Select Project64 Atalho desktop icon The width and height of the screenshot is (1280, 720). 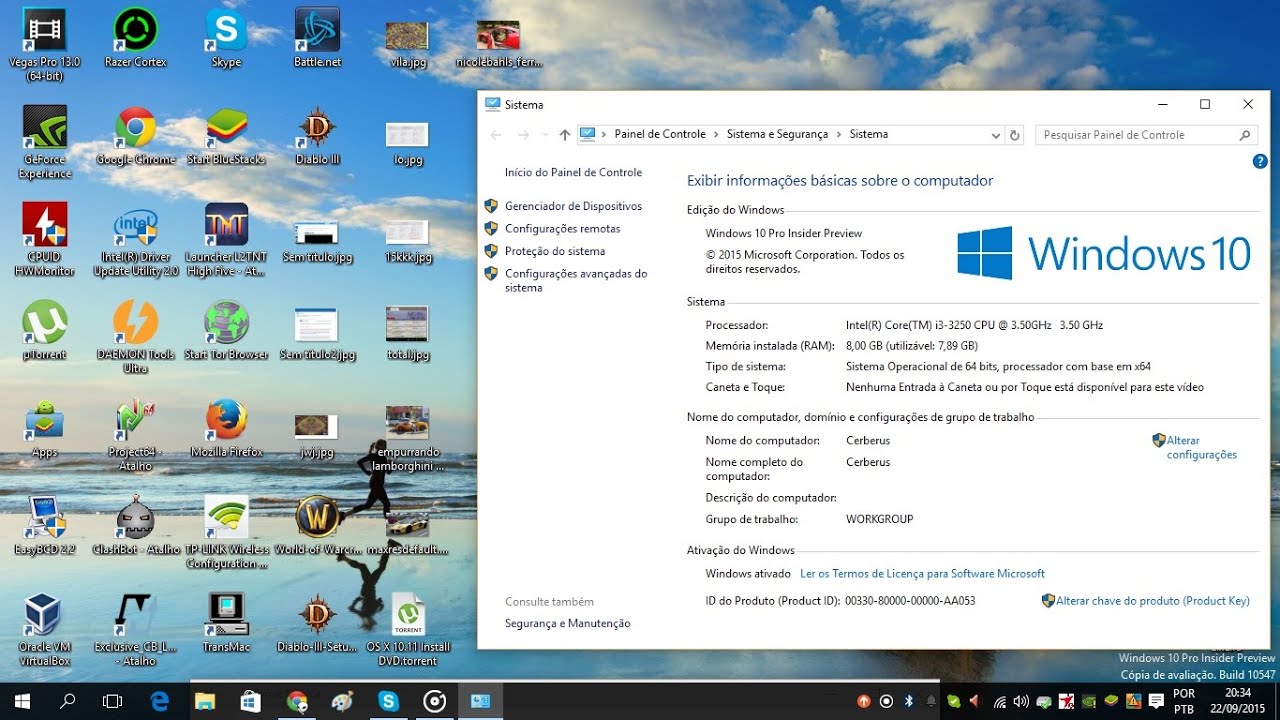[135, 435]
